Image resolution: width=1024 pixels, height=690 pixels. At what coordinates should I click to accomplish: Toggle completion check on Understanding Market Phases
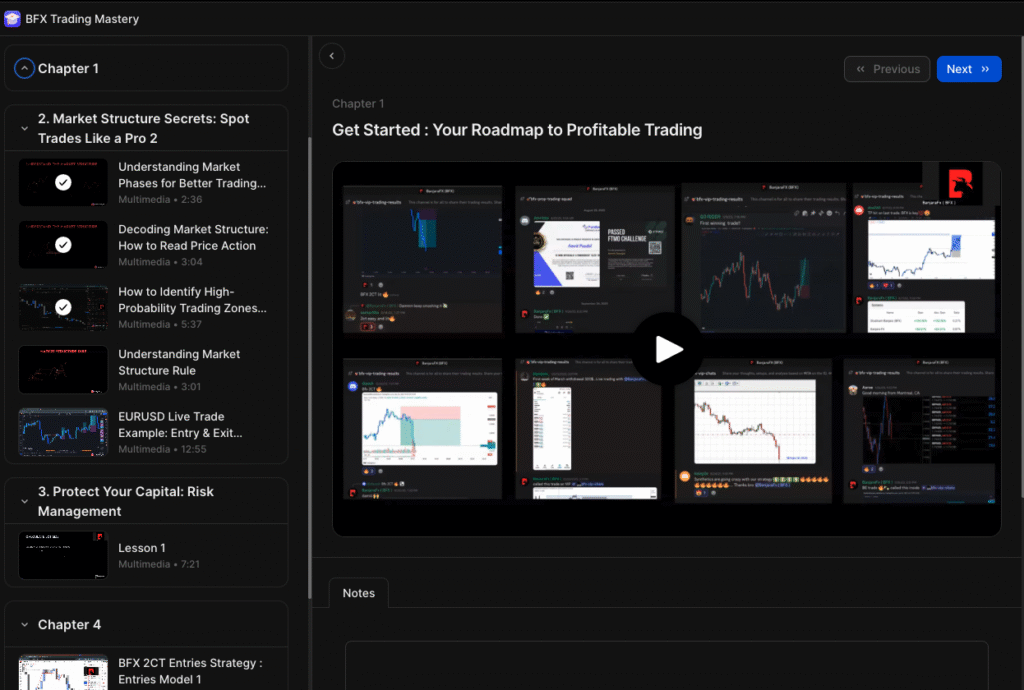coord(63,183)
